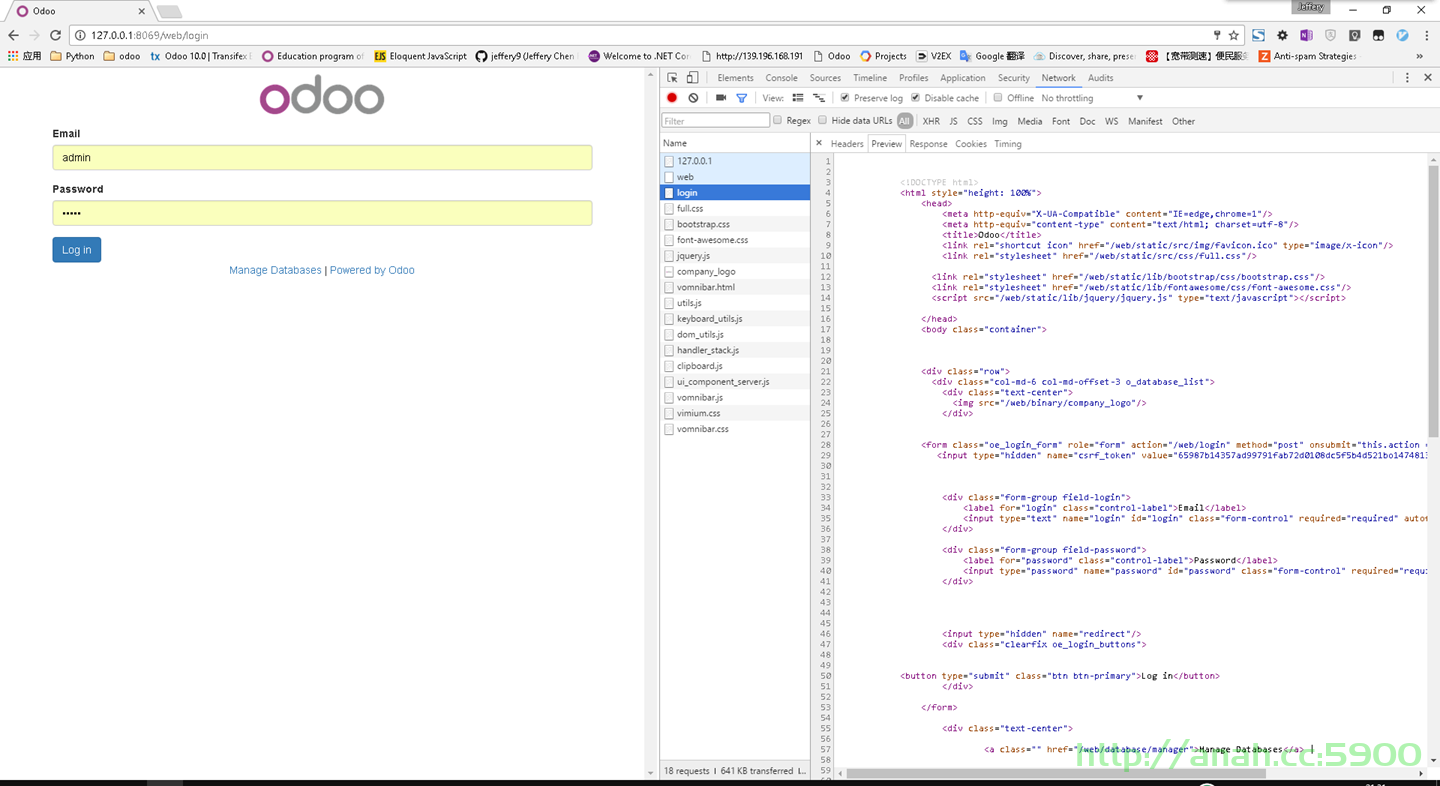The image size is (1440, 786).
Task: Clear the network log
Action: (693, 98)
